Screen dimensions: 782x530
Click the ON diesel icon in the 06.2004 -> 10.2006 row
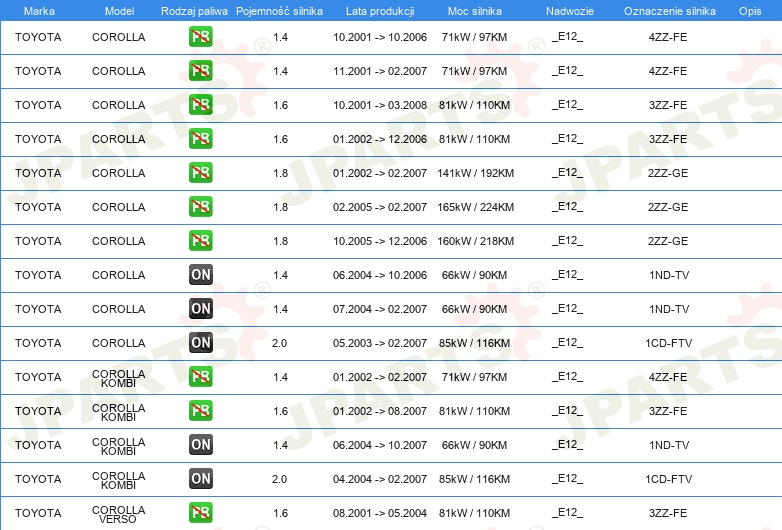pyautogui.click(x=200, y=274)
